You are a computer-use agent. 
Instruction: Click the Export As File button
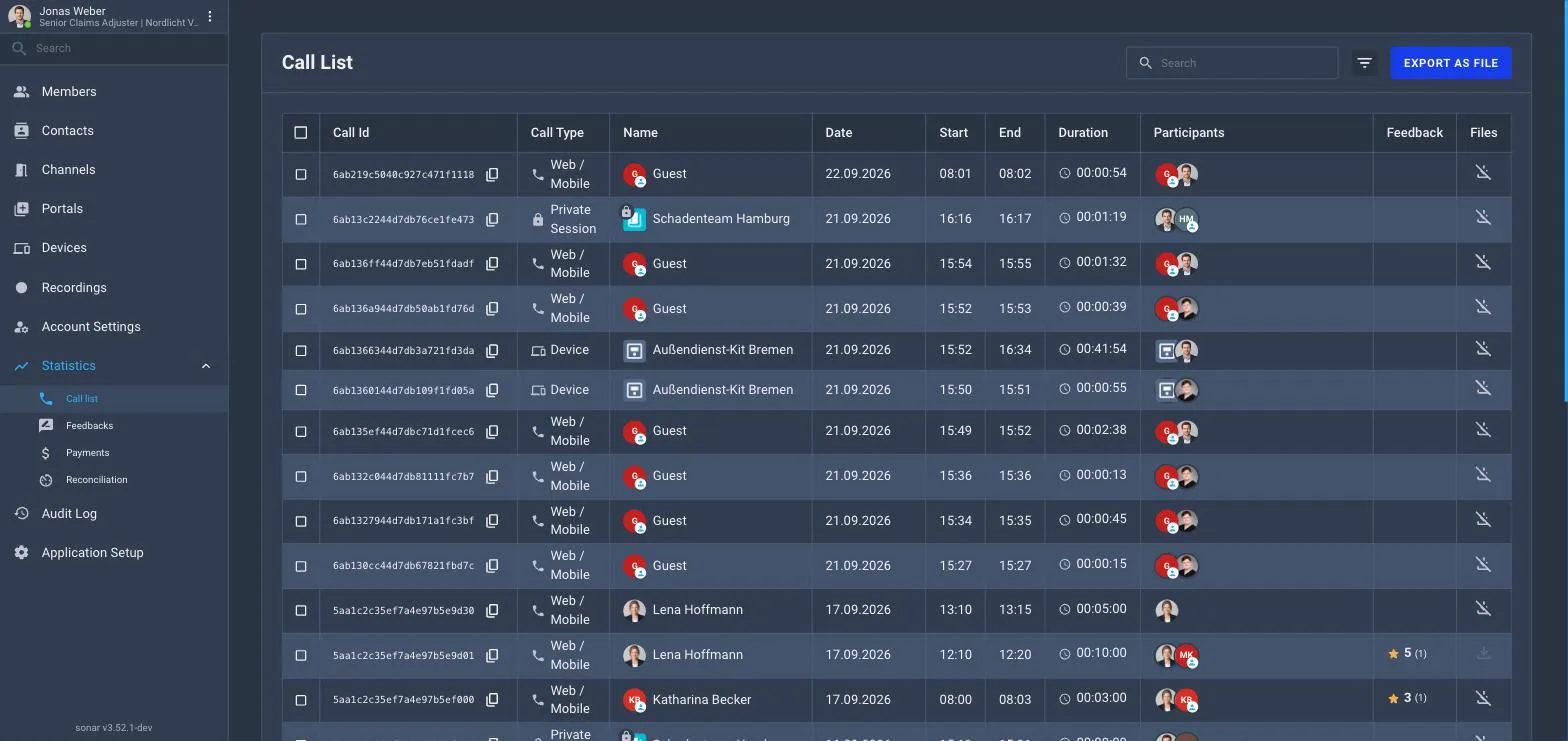point(1450,63)
